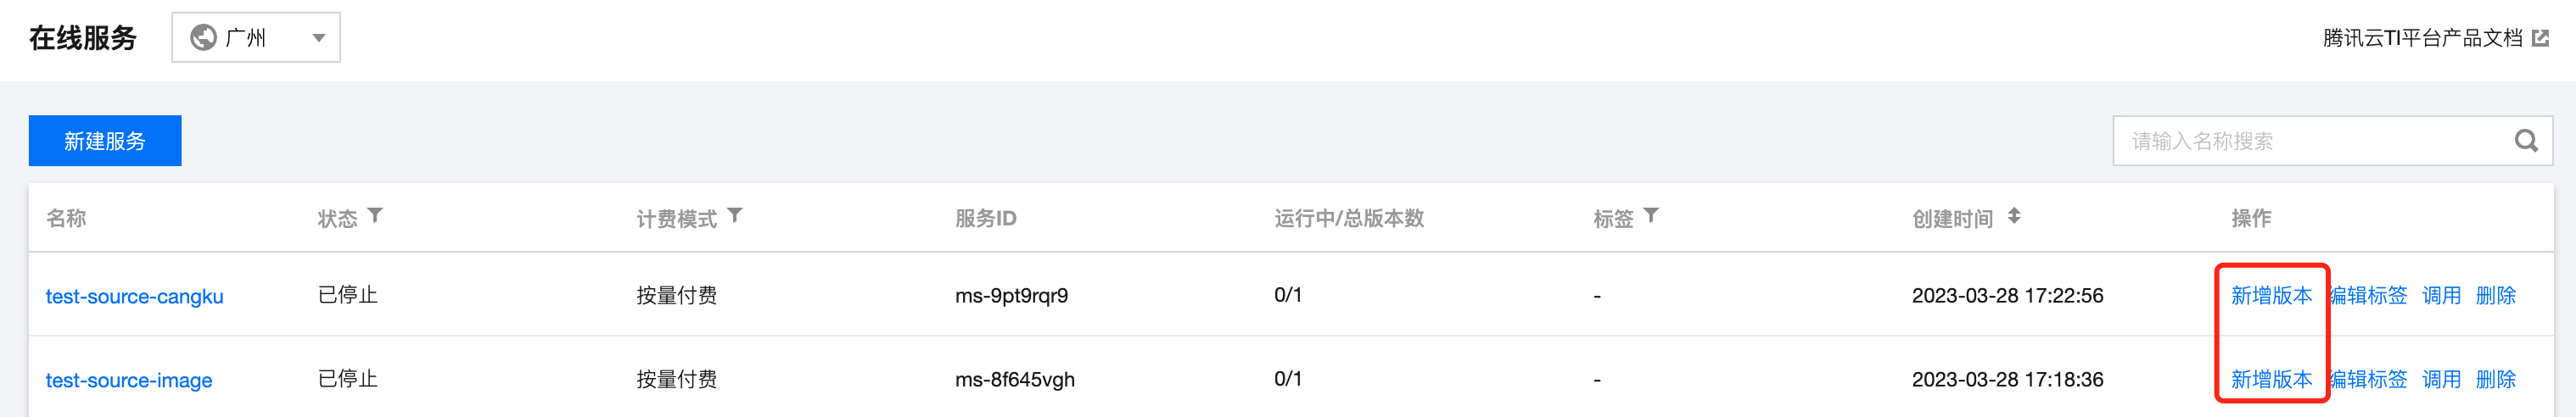Open 腾讯云TI平台产品文档 documentation link
The width and height of the screenshot is (2576, 417).
2422,38
